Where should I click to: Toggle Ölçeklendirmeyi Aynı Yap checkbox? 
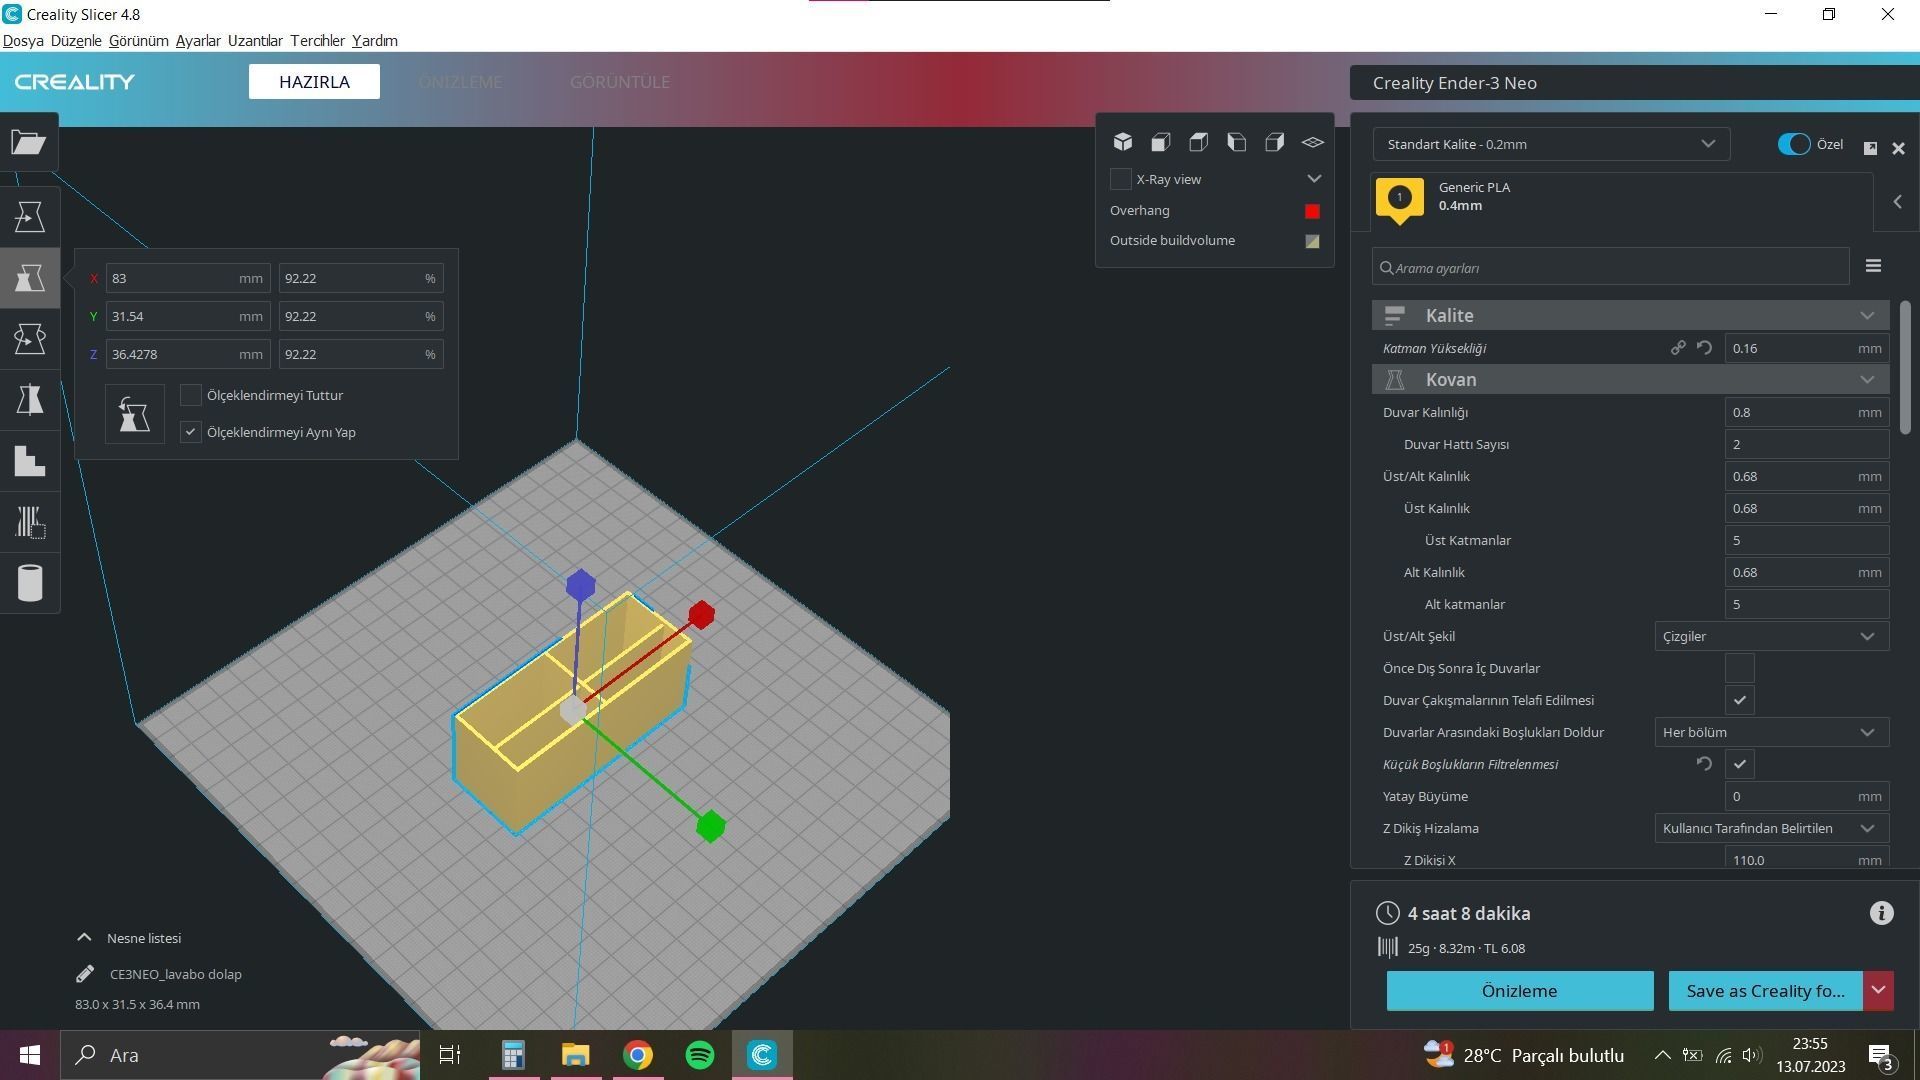(191, 432)
